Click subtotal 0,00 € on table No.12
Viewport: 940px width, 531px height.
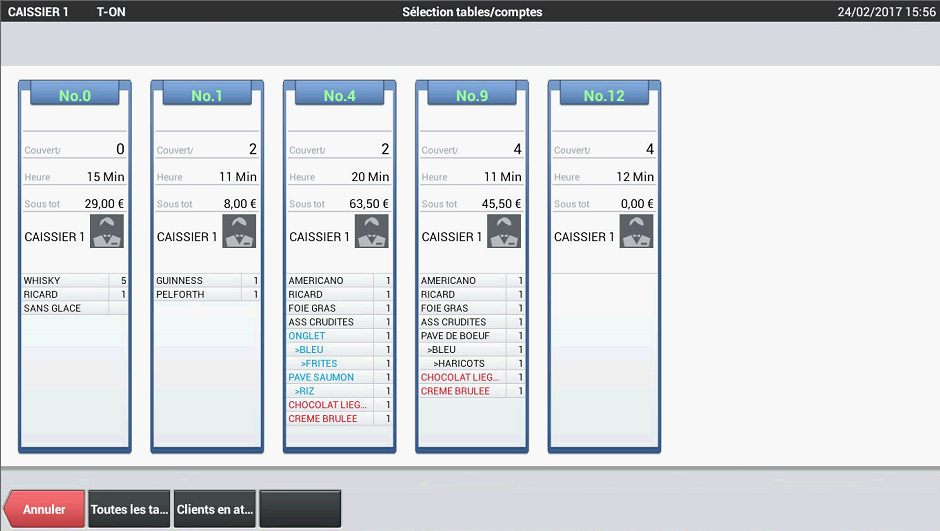click(637, 204)
